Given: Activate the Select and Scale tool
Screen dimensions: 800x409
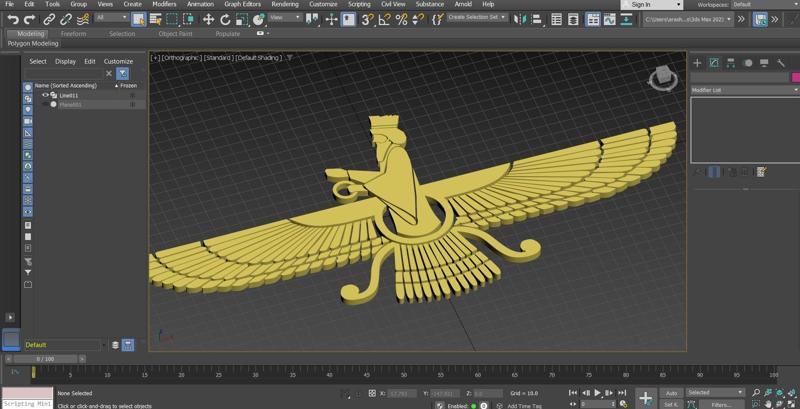Looking at the screenshot, I should coord(242,20).
